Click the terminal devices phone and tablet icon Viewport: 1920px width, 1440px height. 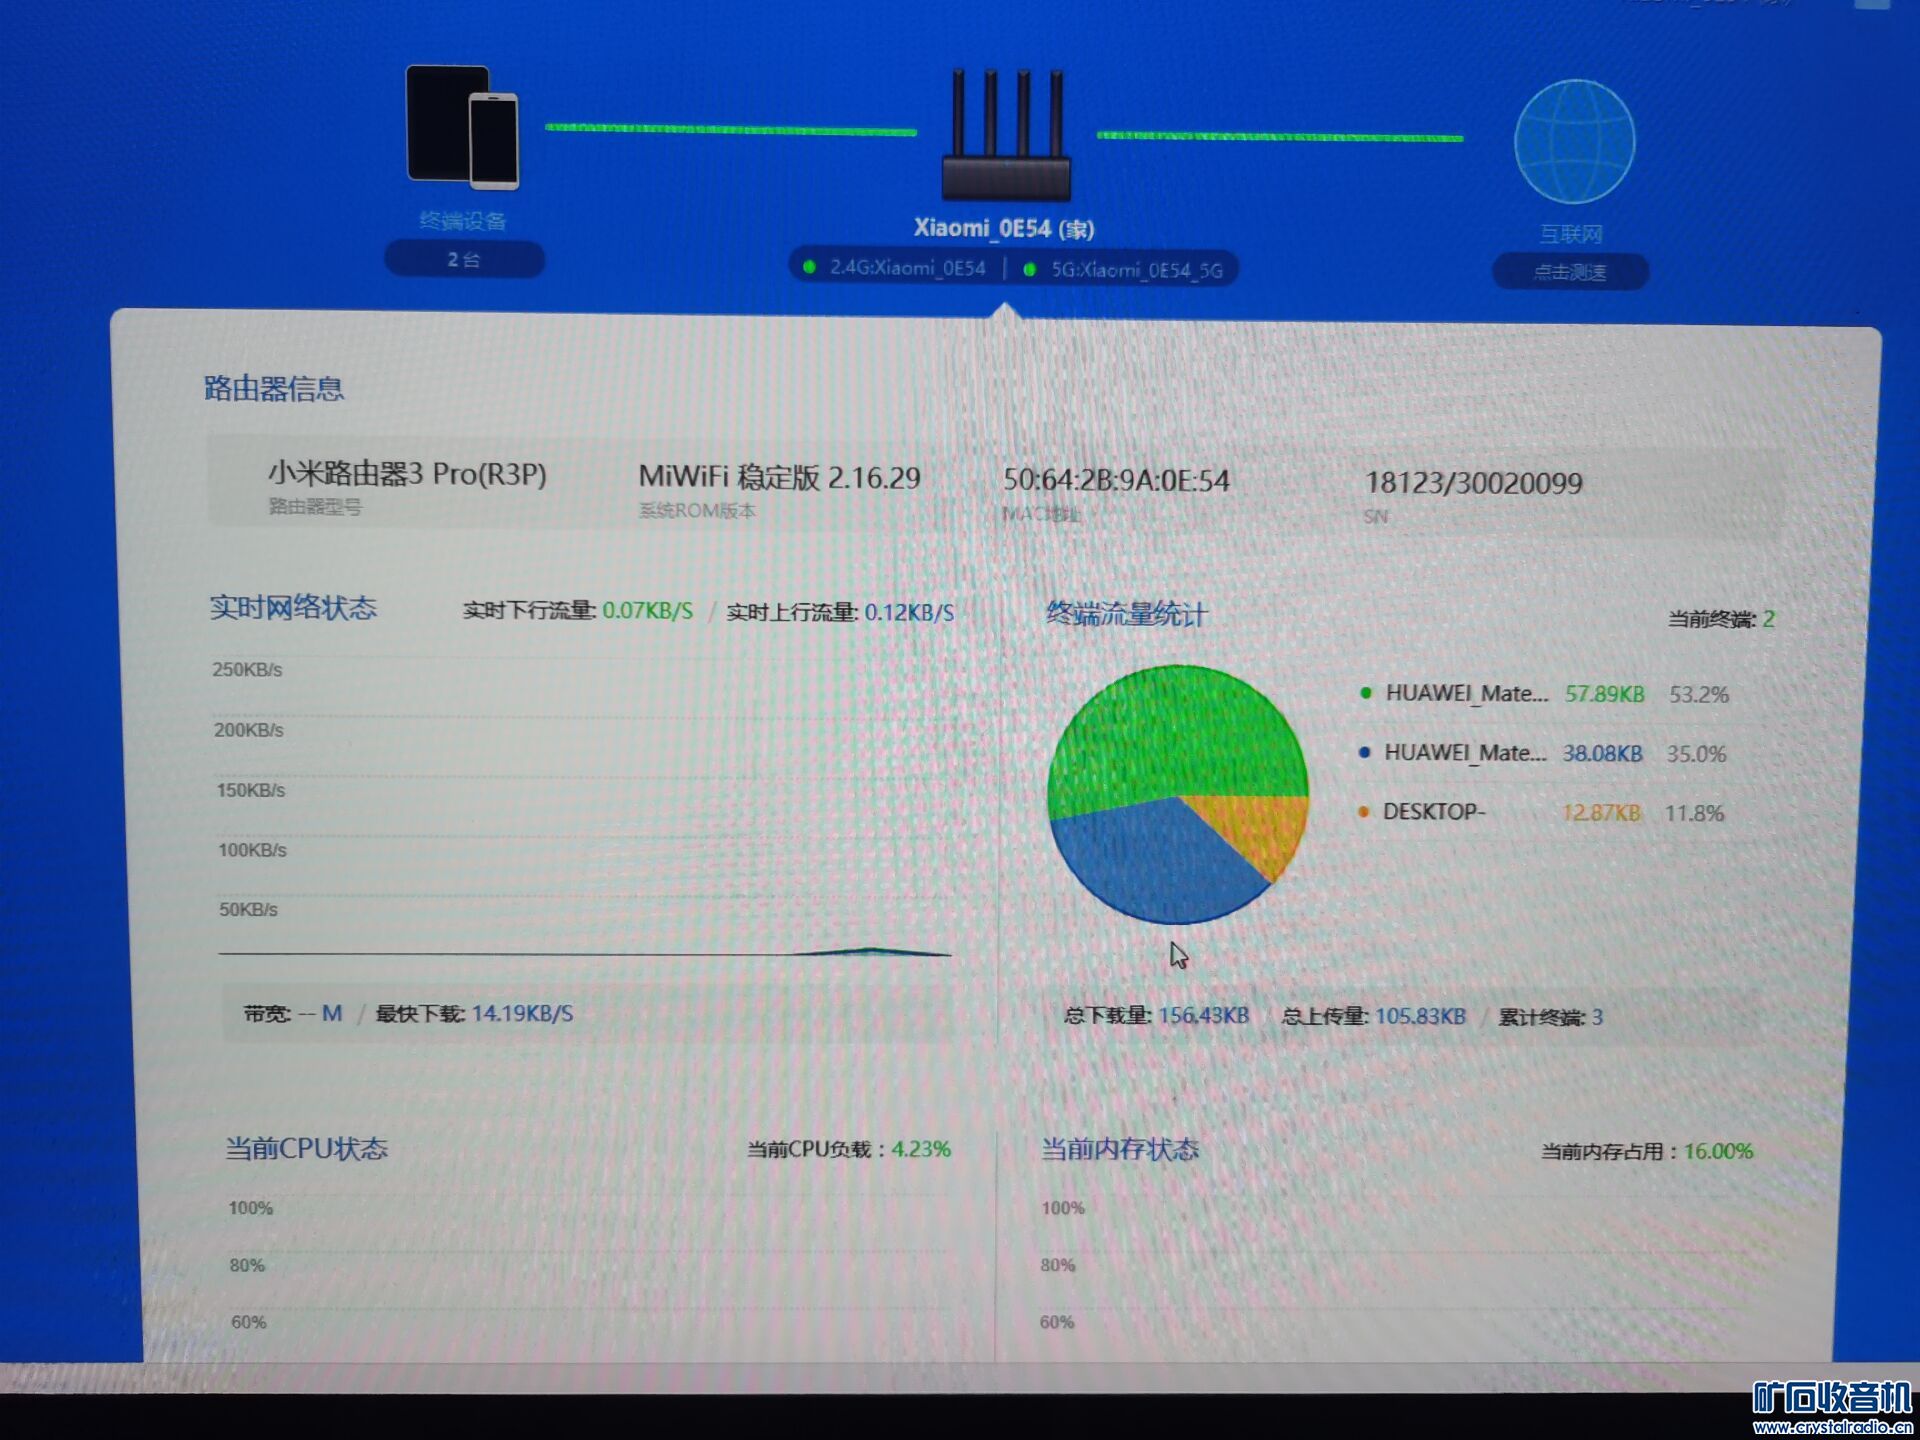coord(463,127)
